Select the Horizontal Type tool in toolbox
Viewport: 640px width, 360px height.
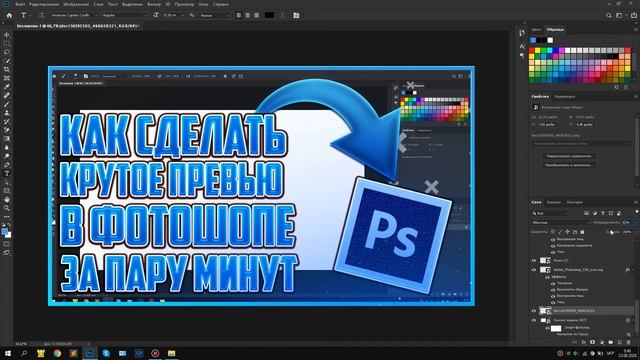click(x=7, y=173)
